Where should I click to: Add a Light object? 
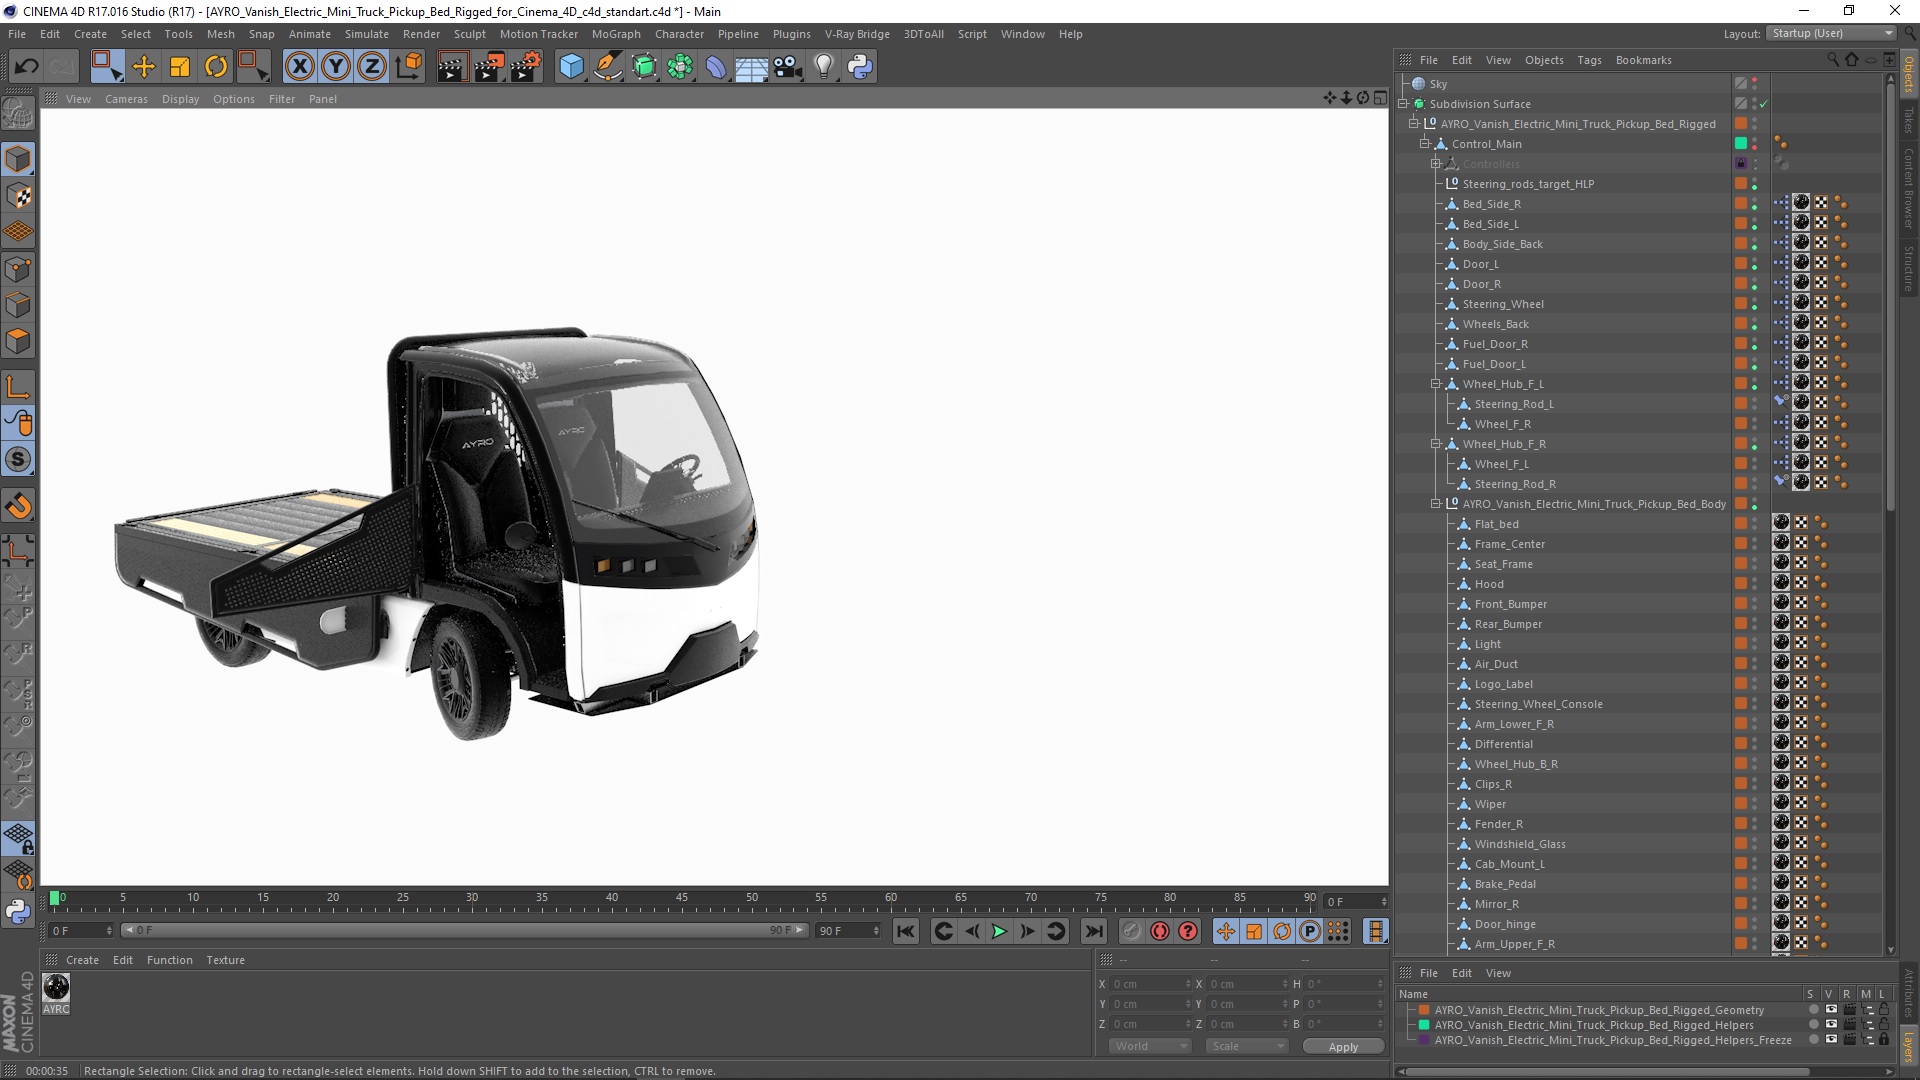(824, 67)
